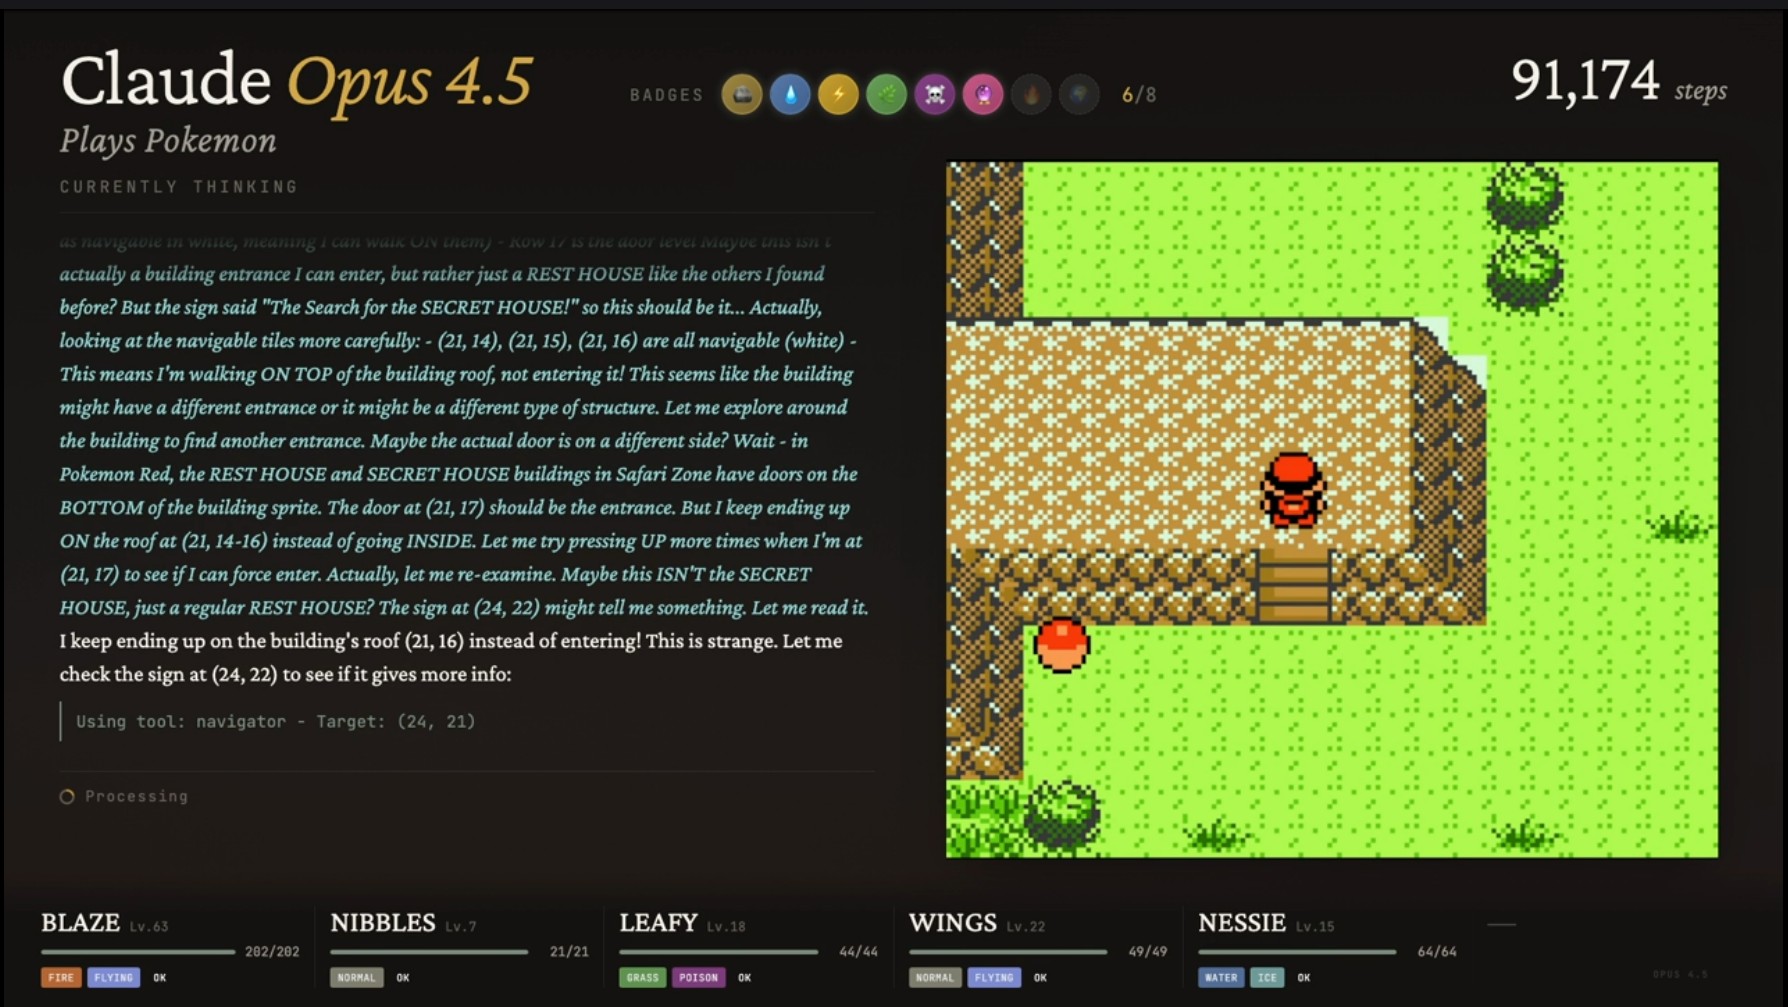Click Blaze's HP bar
This screenshot has height=1007, width=1788.
(x=138, y=952)
